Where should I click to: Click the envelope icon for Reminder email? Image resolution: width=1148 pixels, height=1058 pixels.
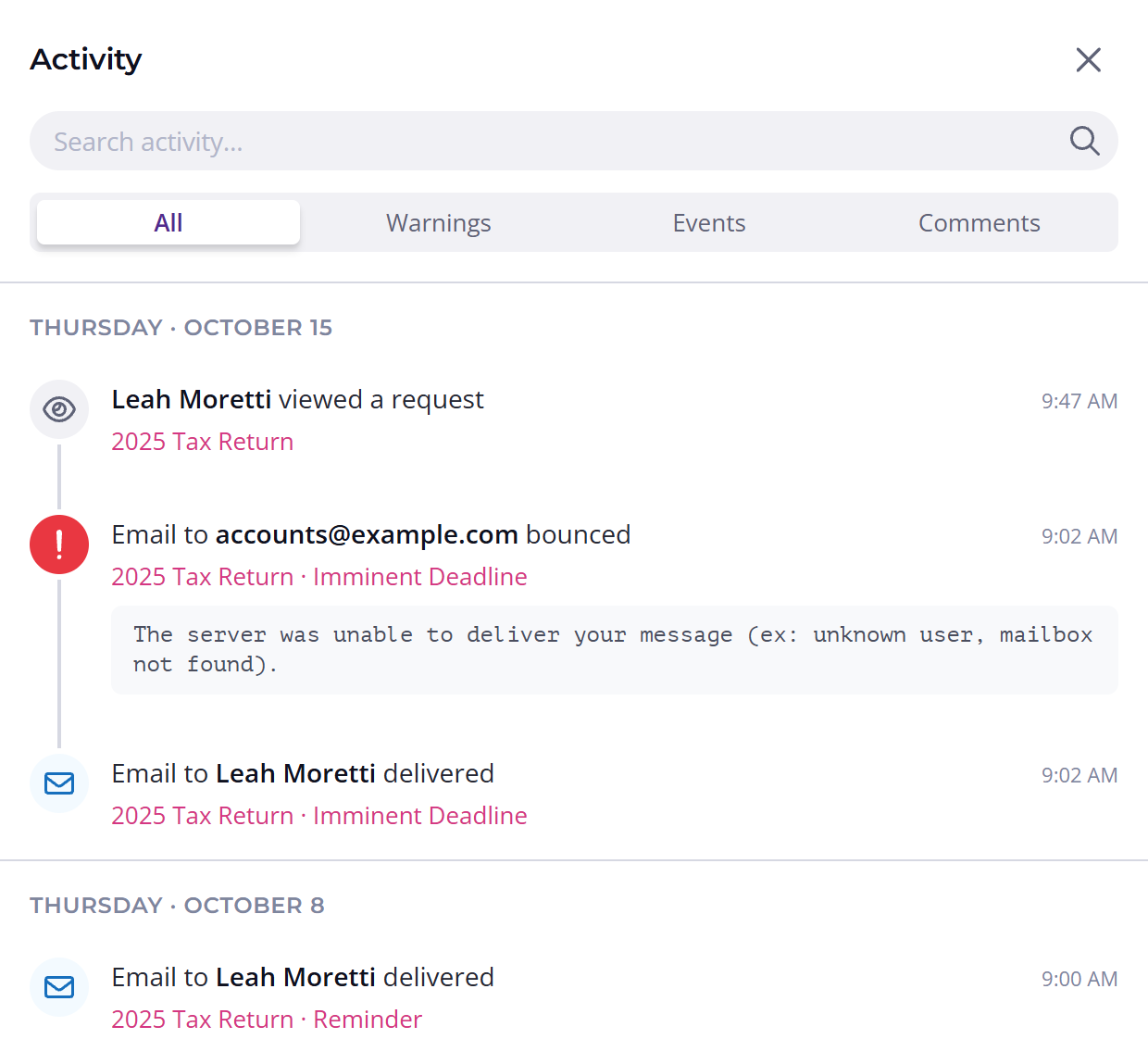tap(59, 987)
